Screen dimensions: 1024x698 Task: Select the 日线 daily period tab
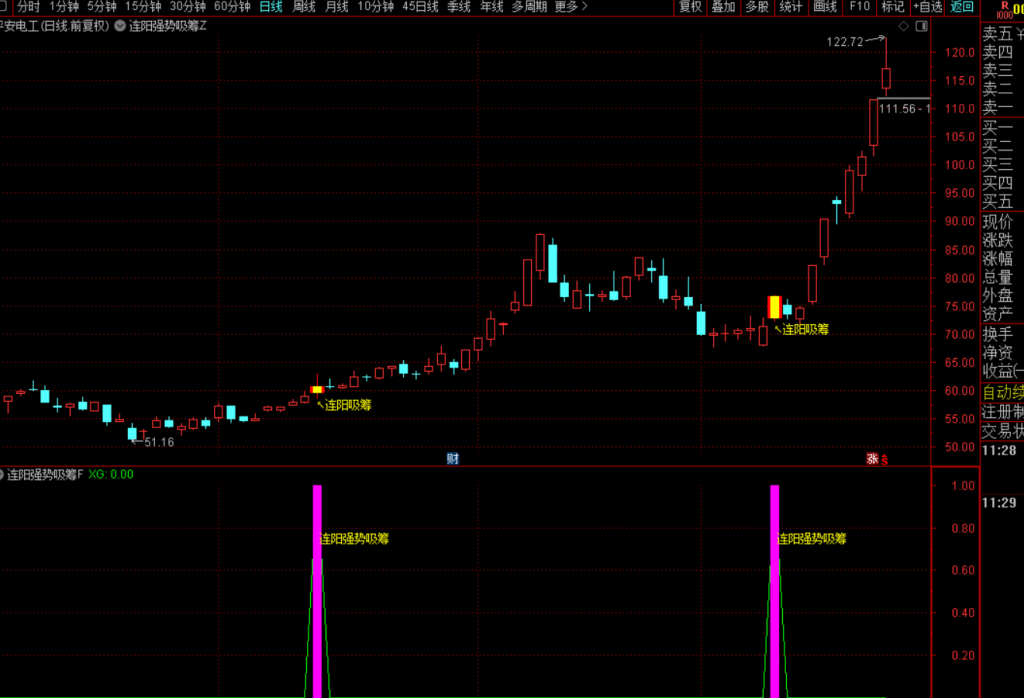click(271, 7)
